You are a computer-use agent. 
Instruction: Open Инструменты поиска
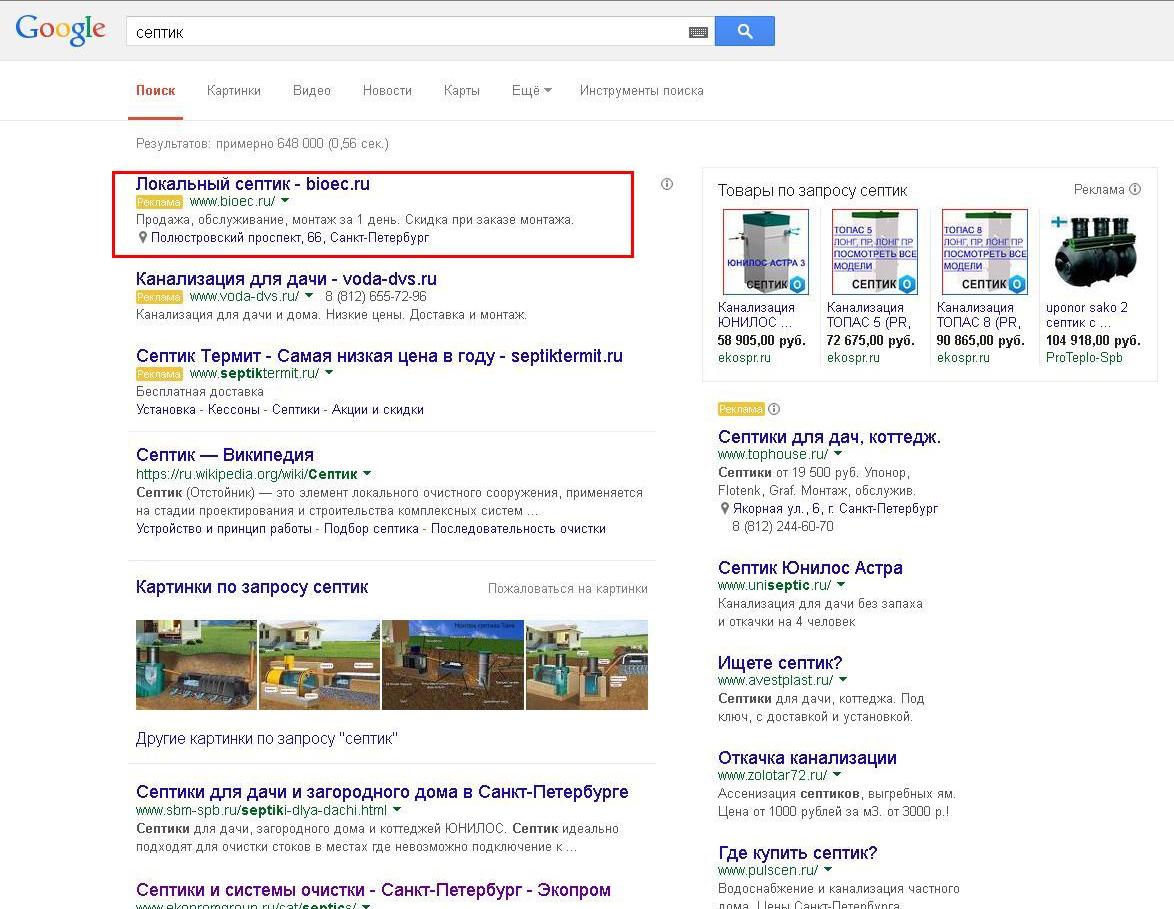click(642, 91)
